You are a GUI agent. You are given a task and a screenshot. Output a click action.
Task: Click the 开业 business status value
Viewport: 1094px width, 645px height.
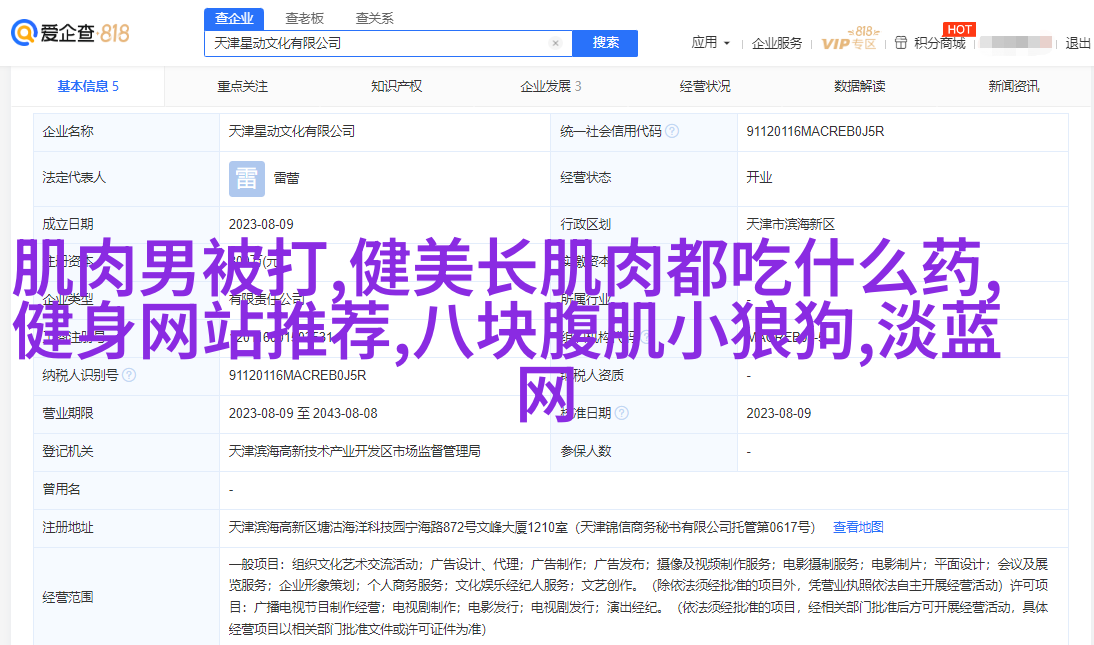(759, 177)
